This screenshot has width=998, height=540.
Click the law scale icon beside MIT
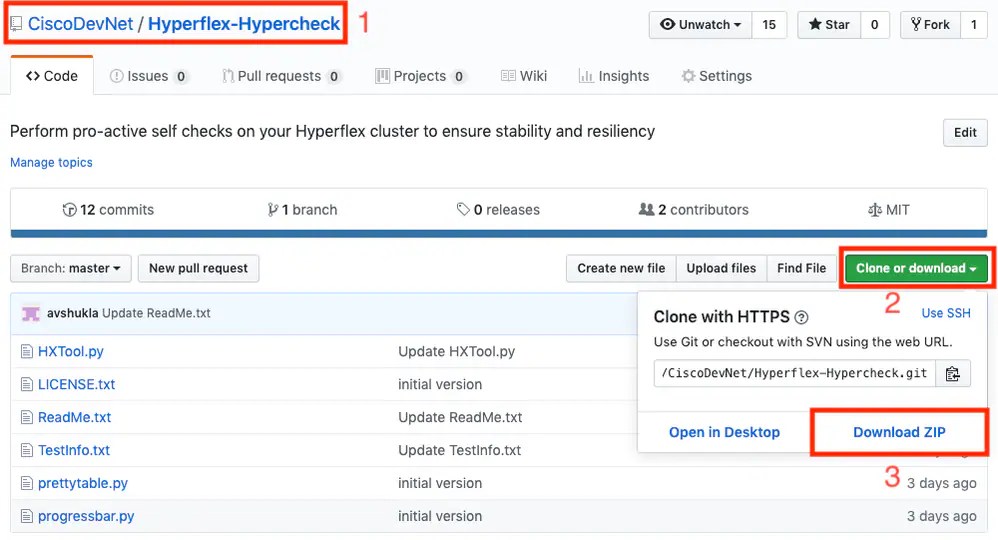(875, 210)
